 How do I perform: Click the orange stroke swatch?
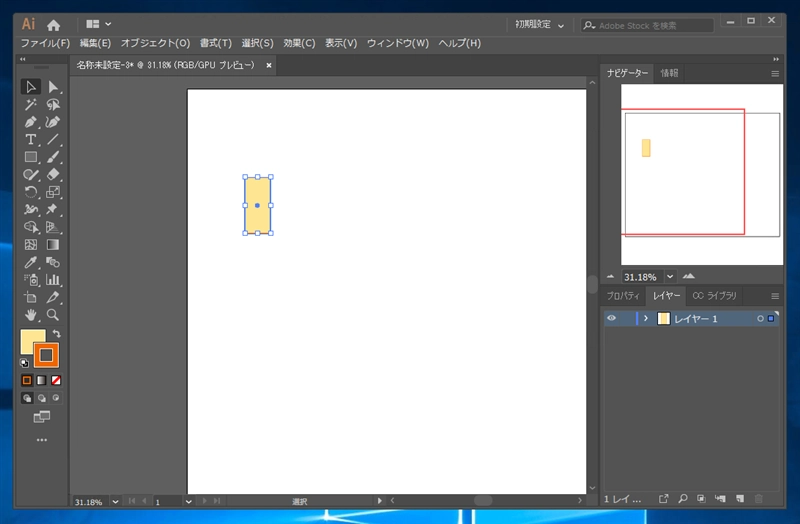pos(46,355)
